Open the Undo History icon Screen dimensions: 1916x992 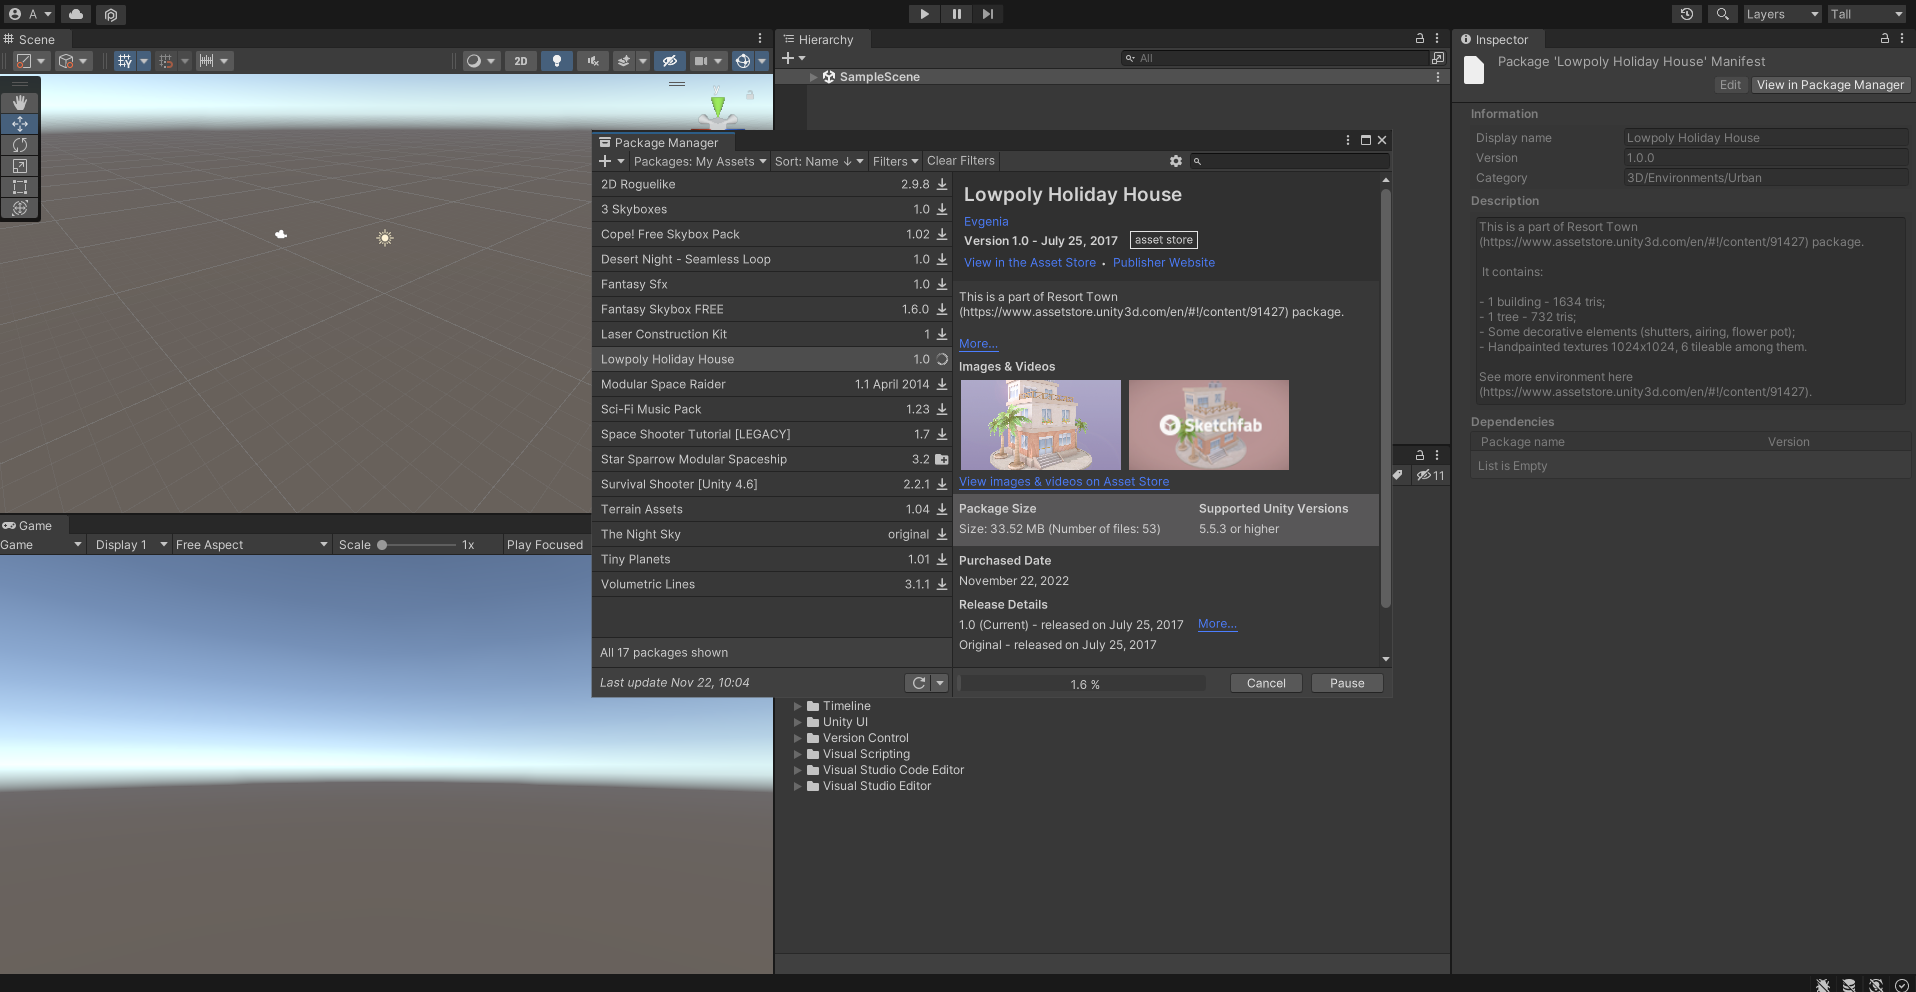point(1687,14)
